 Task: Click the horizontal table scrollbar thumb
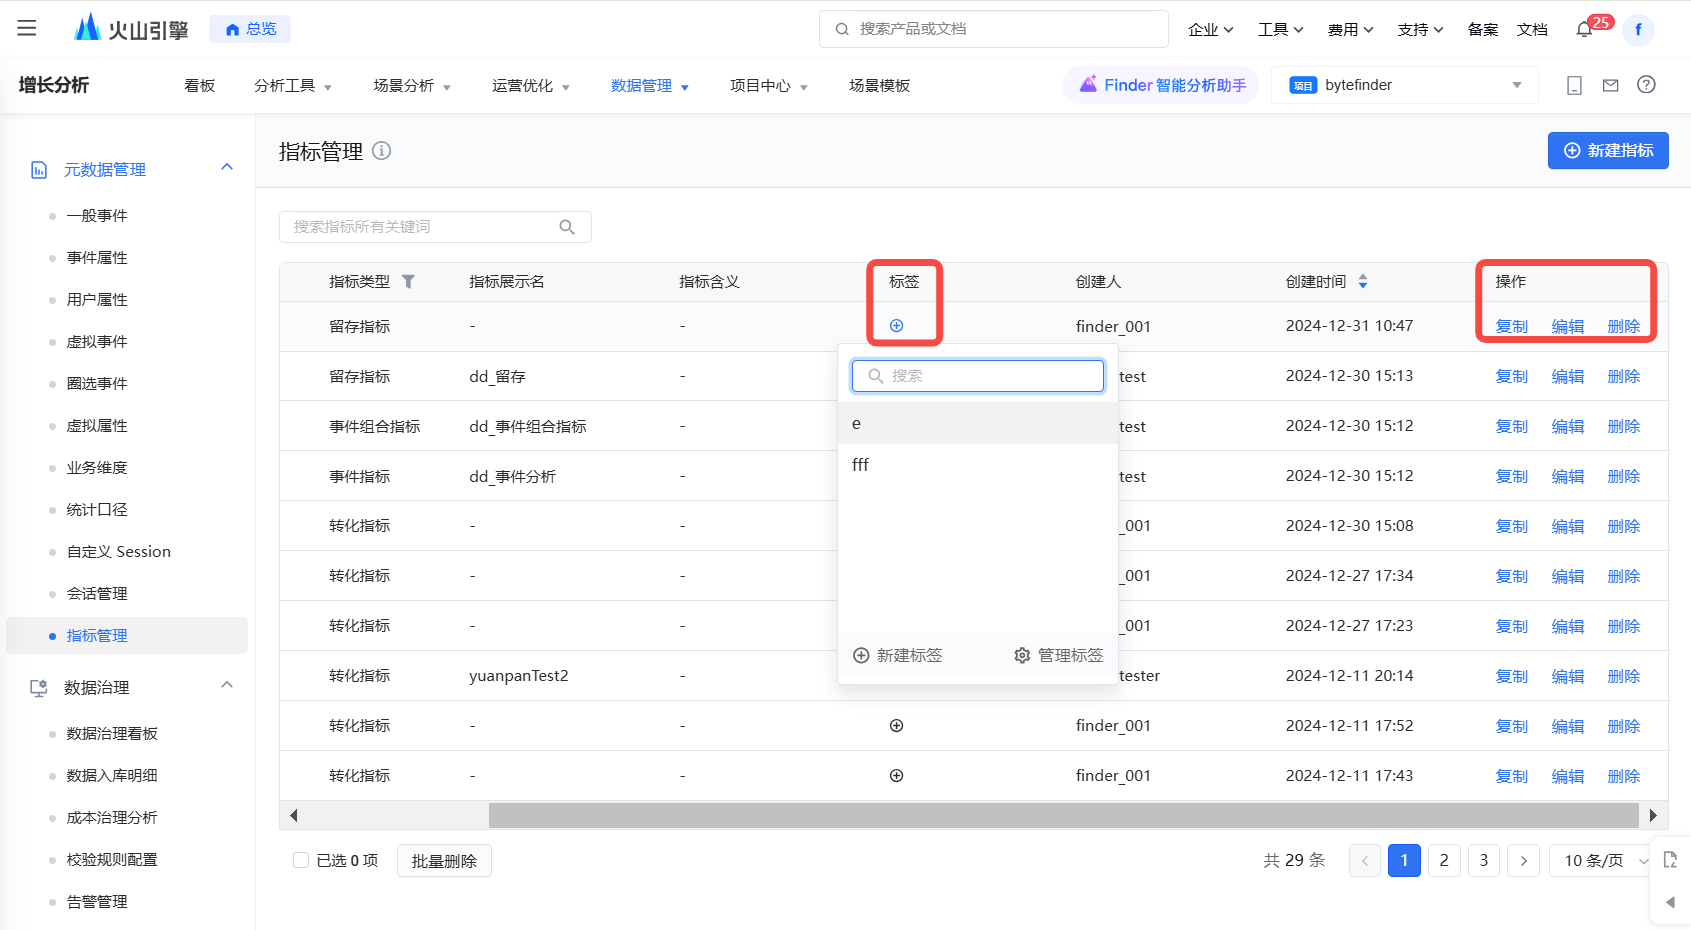coord(1064,815)
